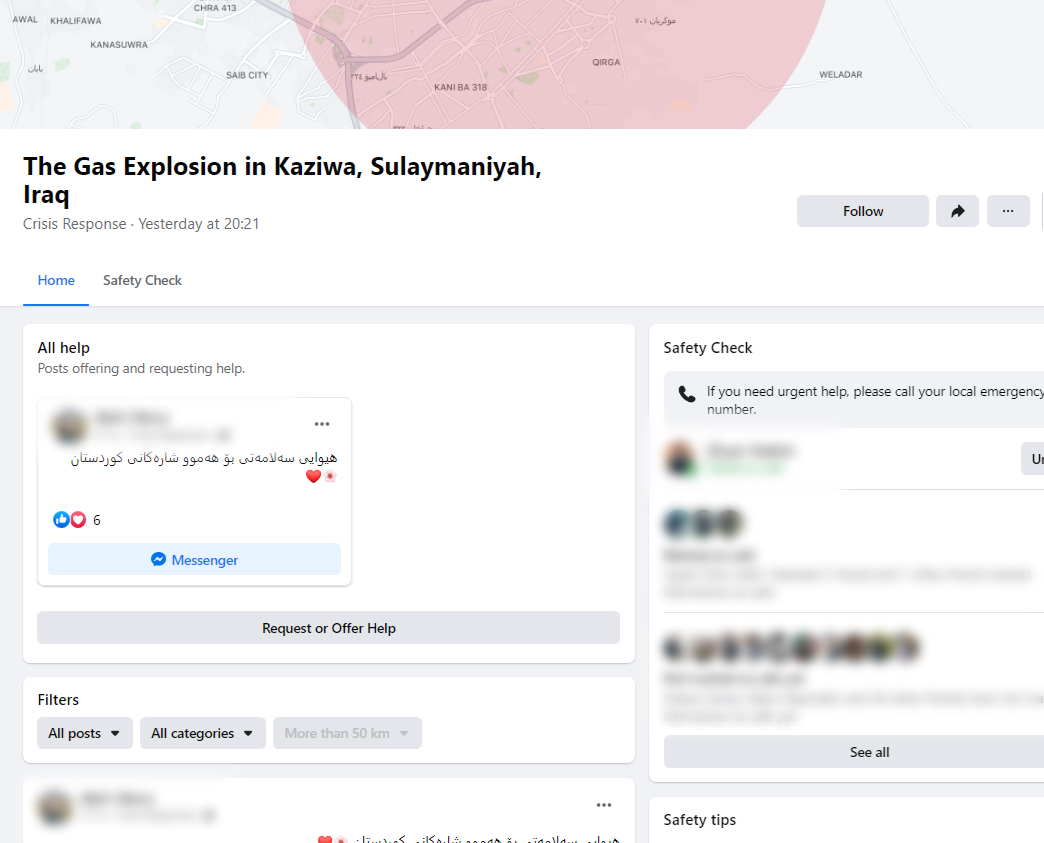Click See all in Safety Check panel
Image resolution: width=1044 pixels, height=843 pixels.
[868, 752]
